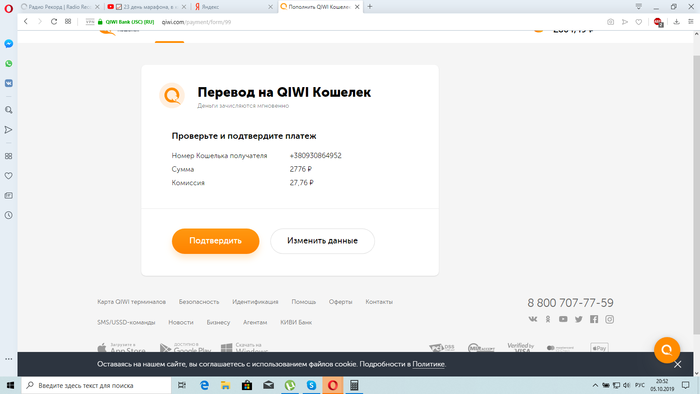Open QIWI VK social icon
Image resolution: width=700 pixels, height=394 pixels.
click(x=533, y=319)
